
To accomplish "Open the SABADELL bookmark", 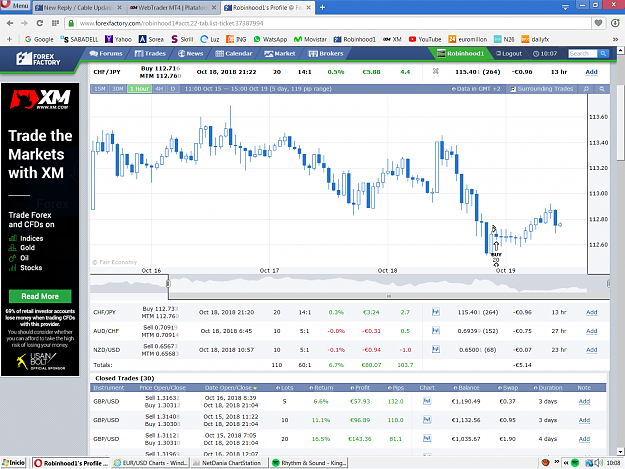I will 79,39.
